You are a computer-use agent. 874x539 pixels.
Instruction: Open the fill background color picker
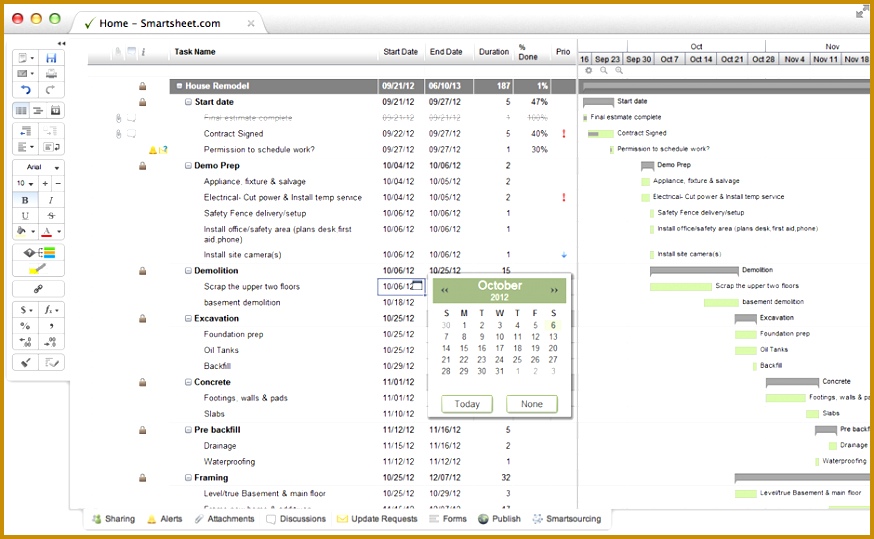pyautogui.click(x=26, y=231)
